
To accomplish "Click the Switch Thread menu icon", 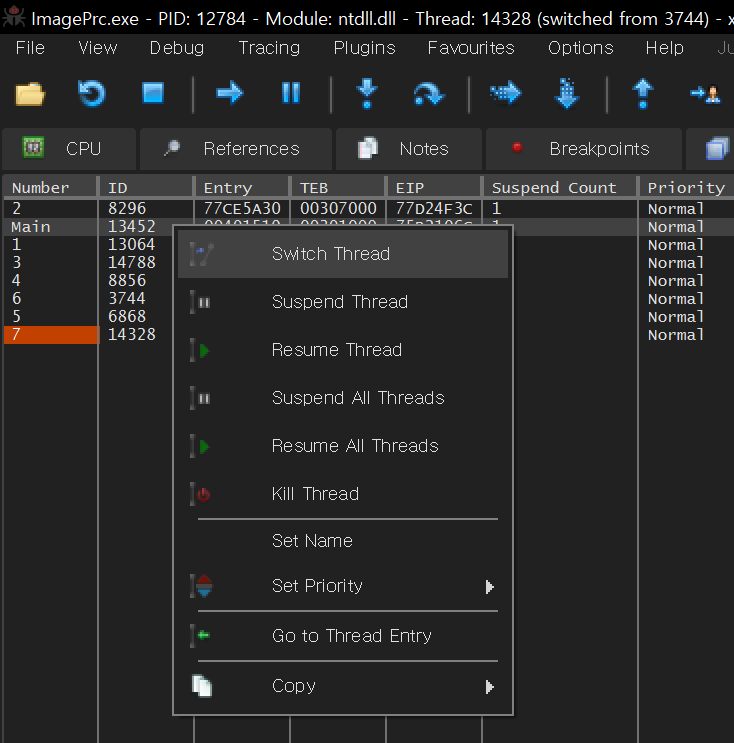I will point(202,254).
